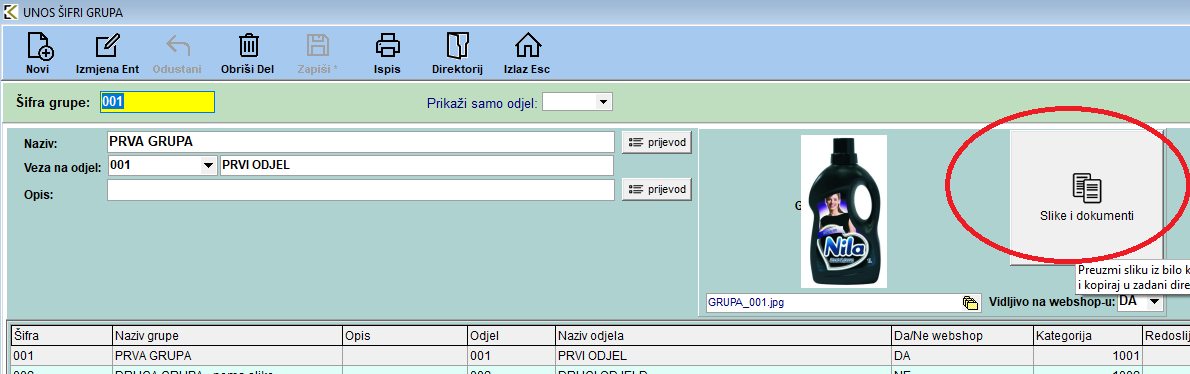Click the Naziv odjela column header
Viewport: 1190px width, 374px height.
[x=722, y=336]
